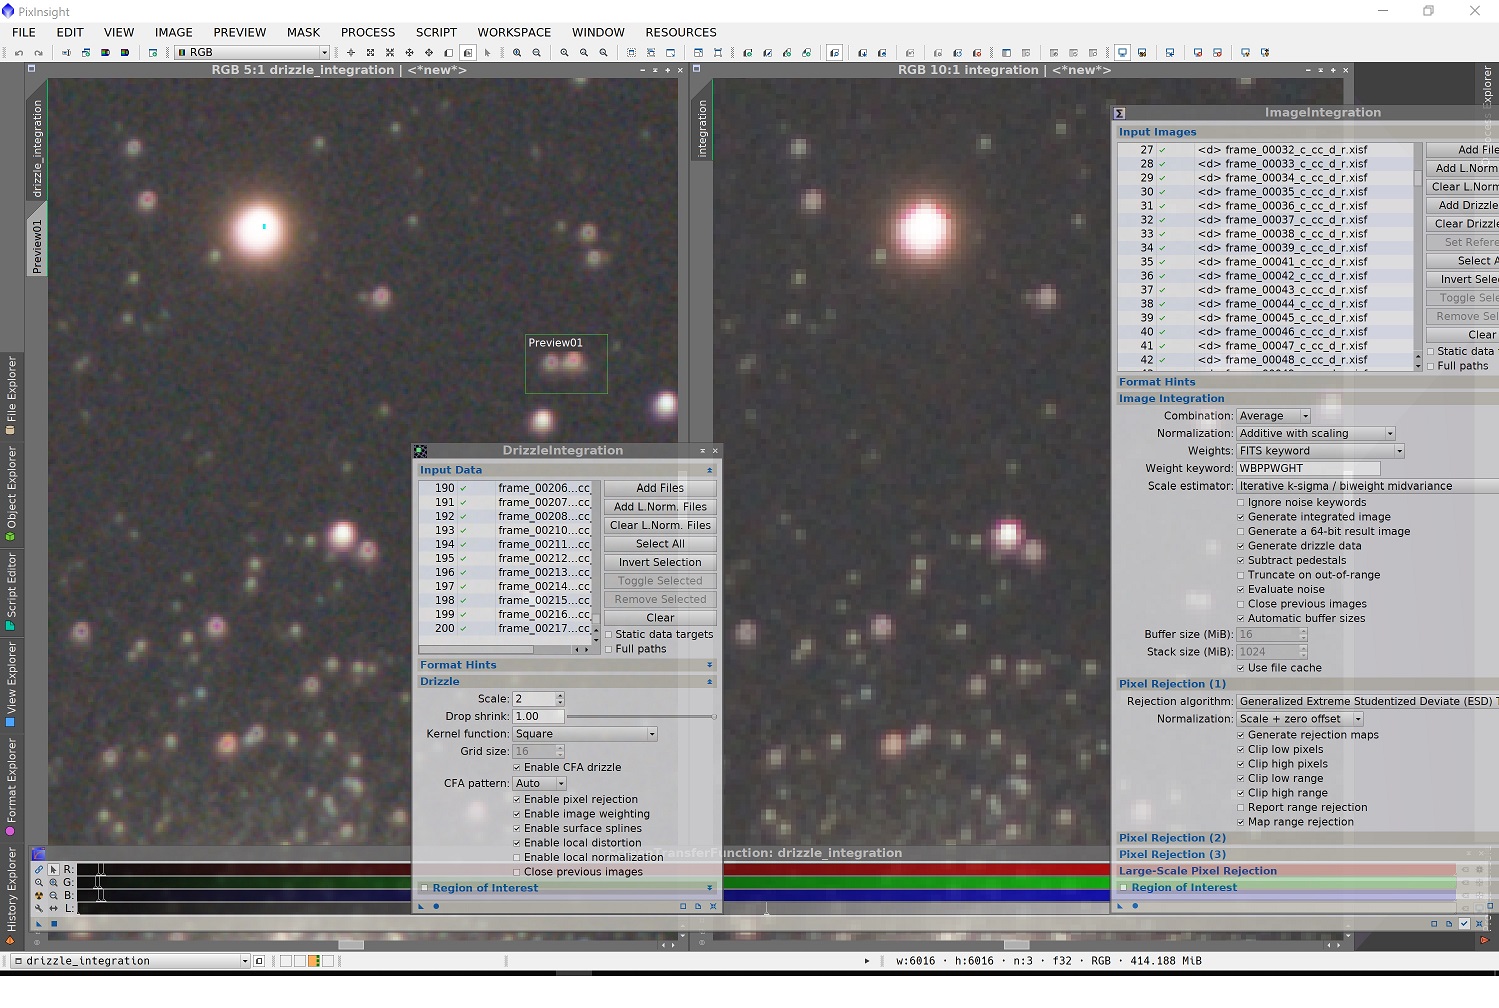Click the apply global circle in ImageIntegration
1499x1008 pixels.
pyautogui.click(x=1135, y=906)
